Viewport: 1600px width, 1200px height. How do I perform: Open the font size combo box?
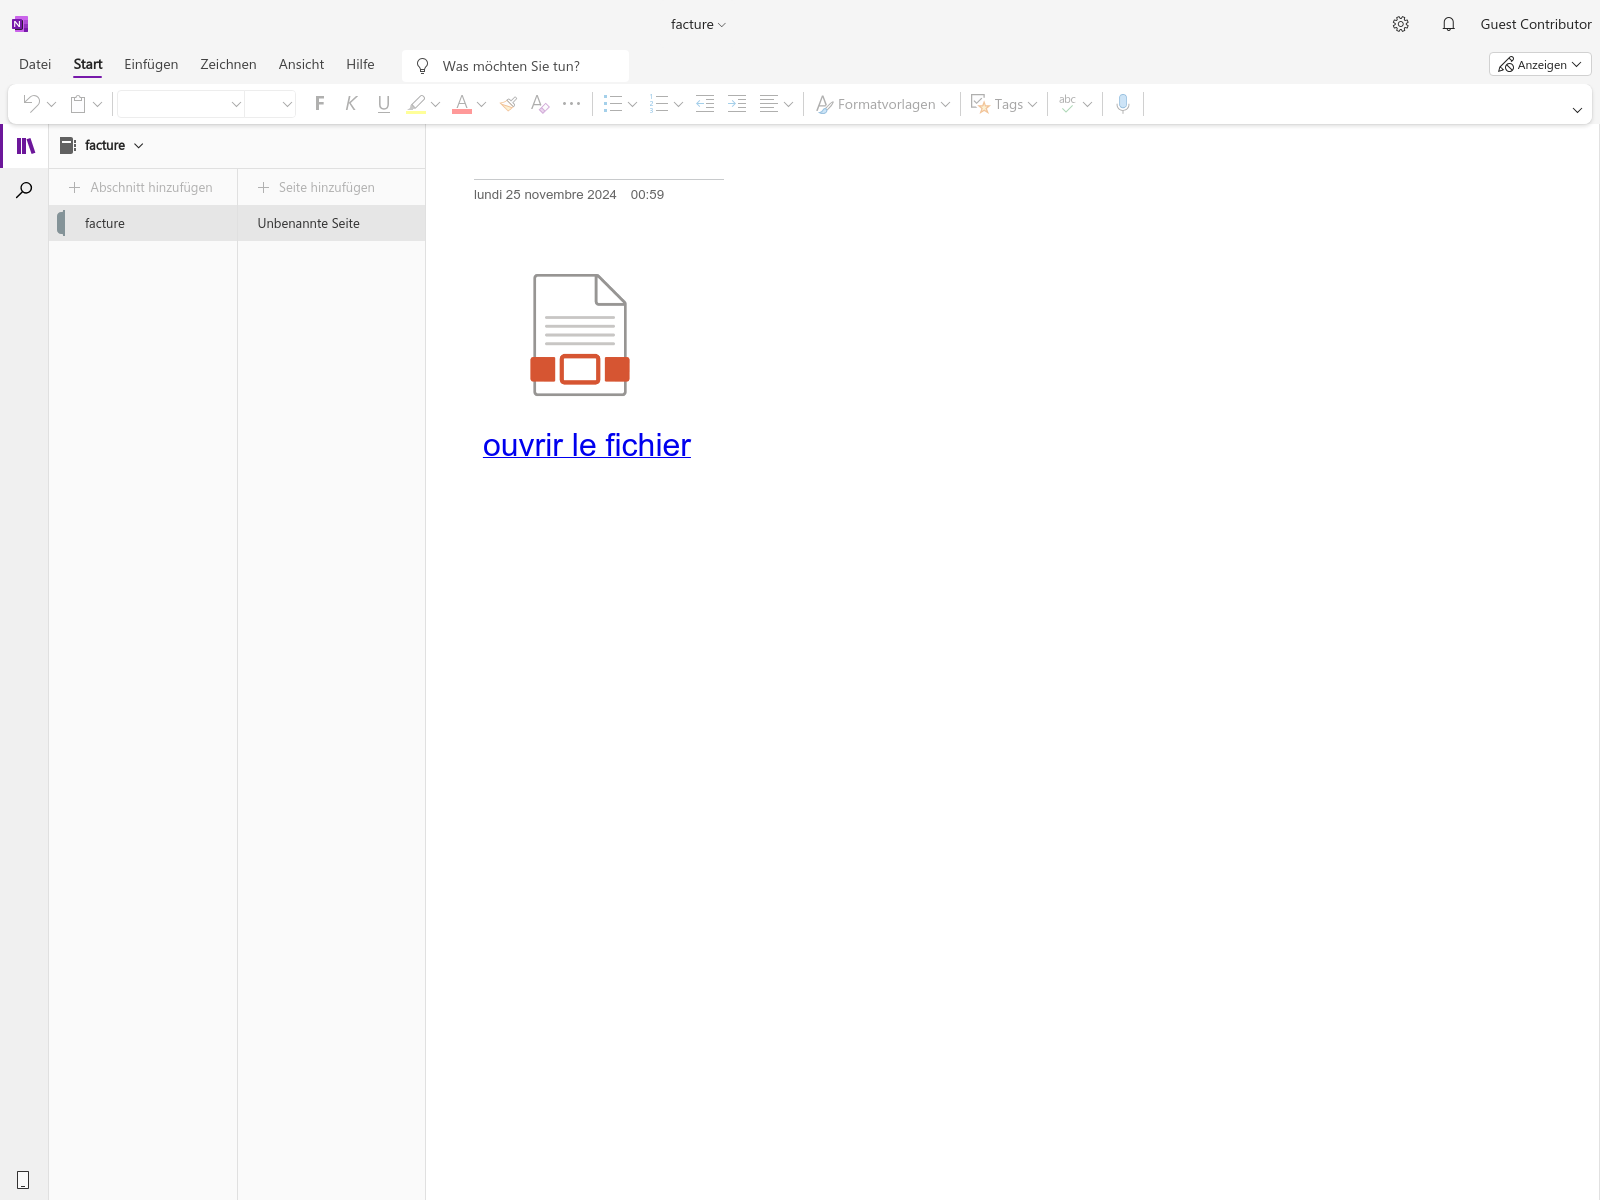(x=270, y=104)
